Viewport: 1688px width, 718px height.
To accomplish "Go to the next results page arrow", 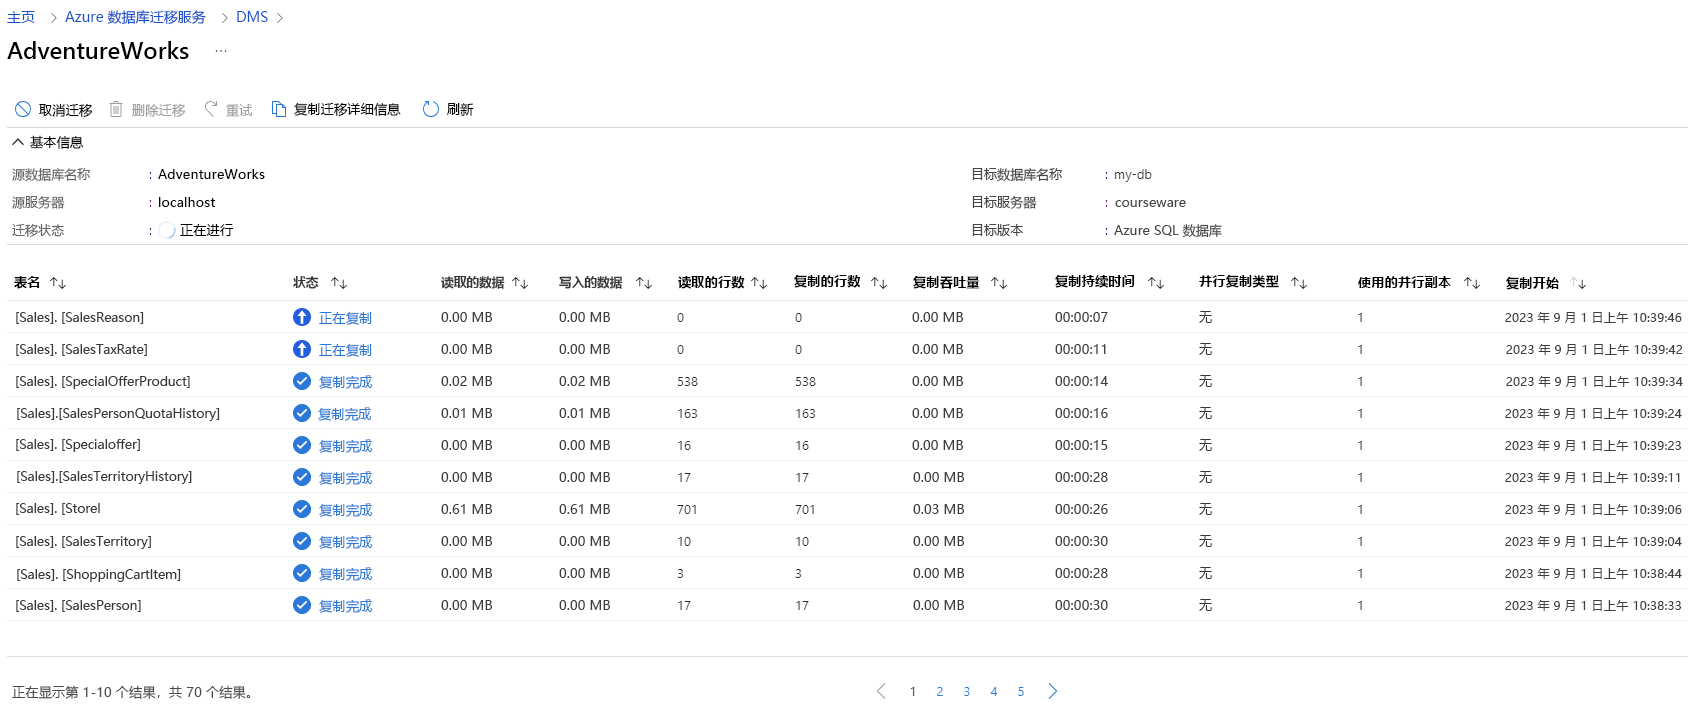I will 1053,691.
